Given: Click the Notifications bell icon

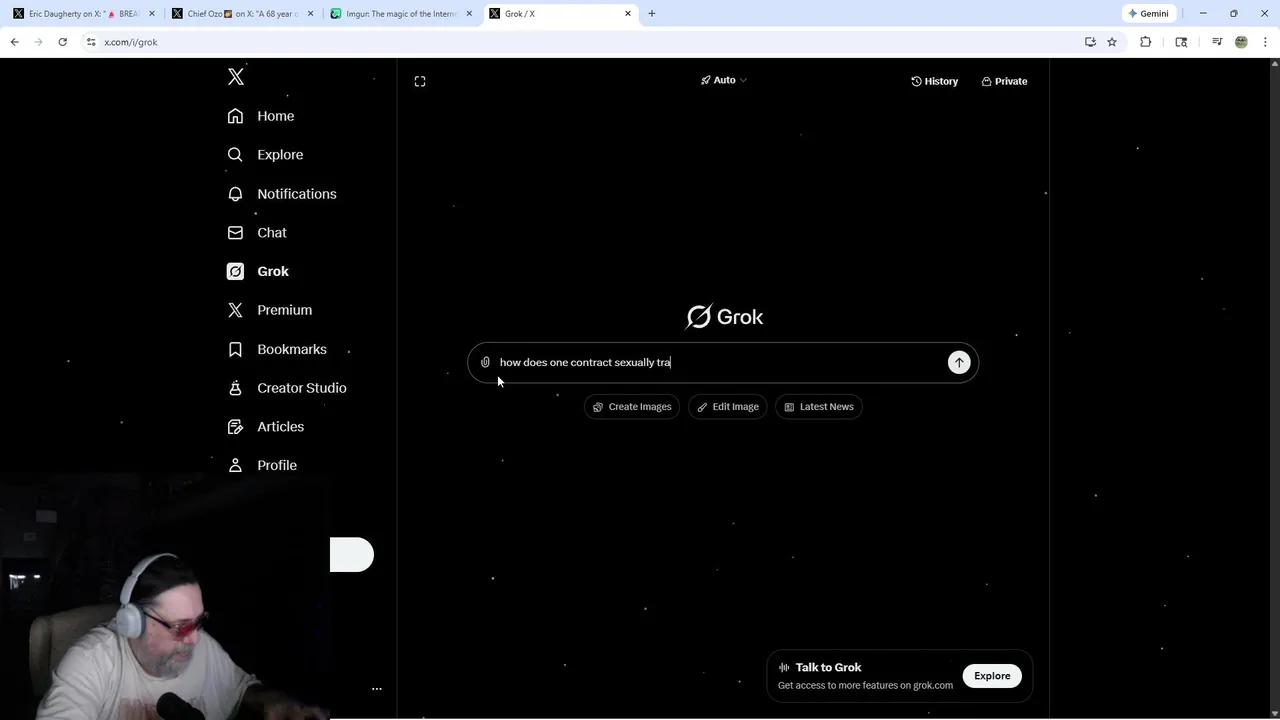Looking at the screenshot, I should [x=235, y=194].
